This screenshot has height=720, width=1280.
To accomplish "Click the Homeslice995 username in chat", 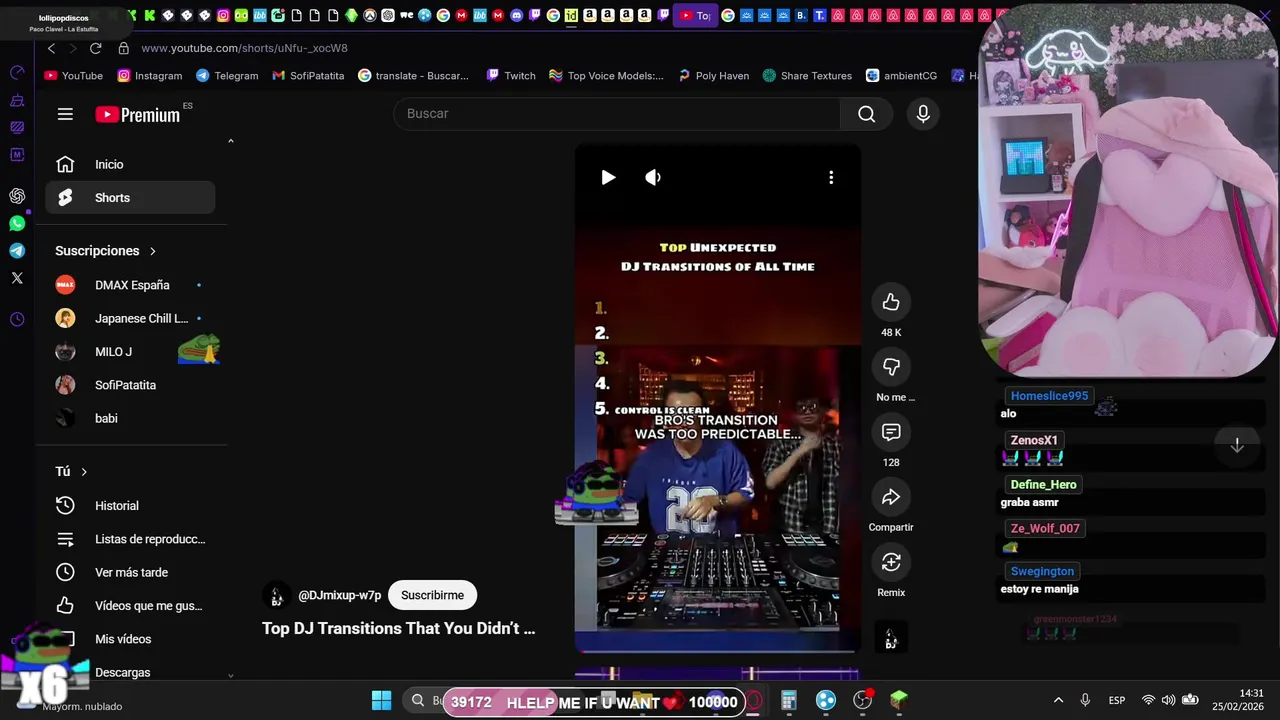I will tap(1049, 396).
